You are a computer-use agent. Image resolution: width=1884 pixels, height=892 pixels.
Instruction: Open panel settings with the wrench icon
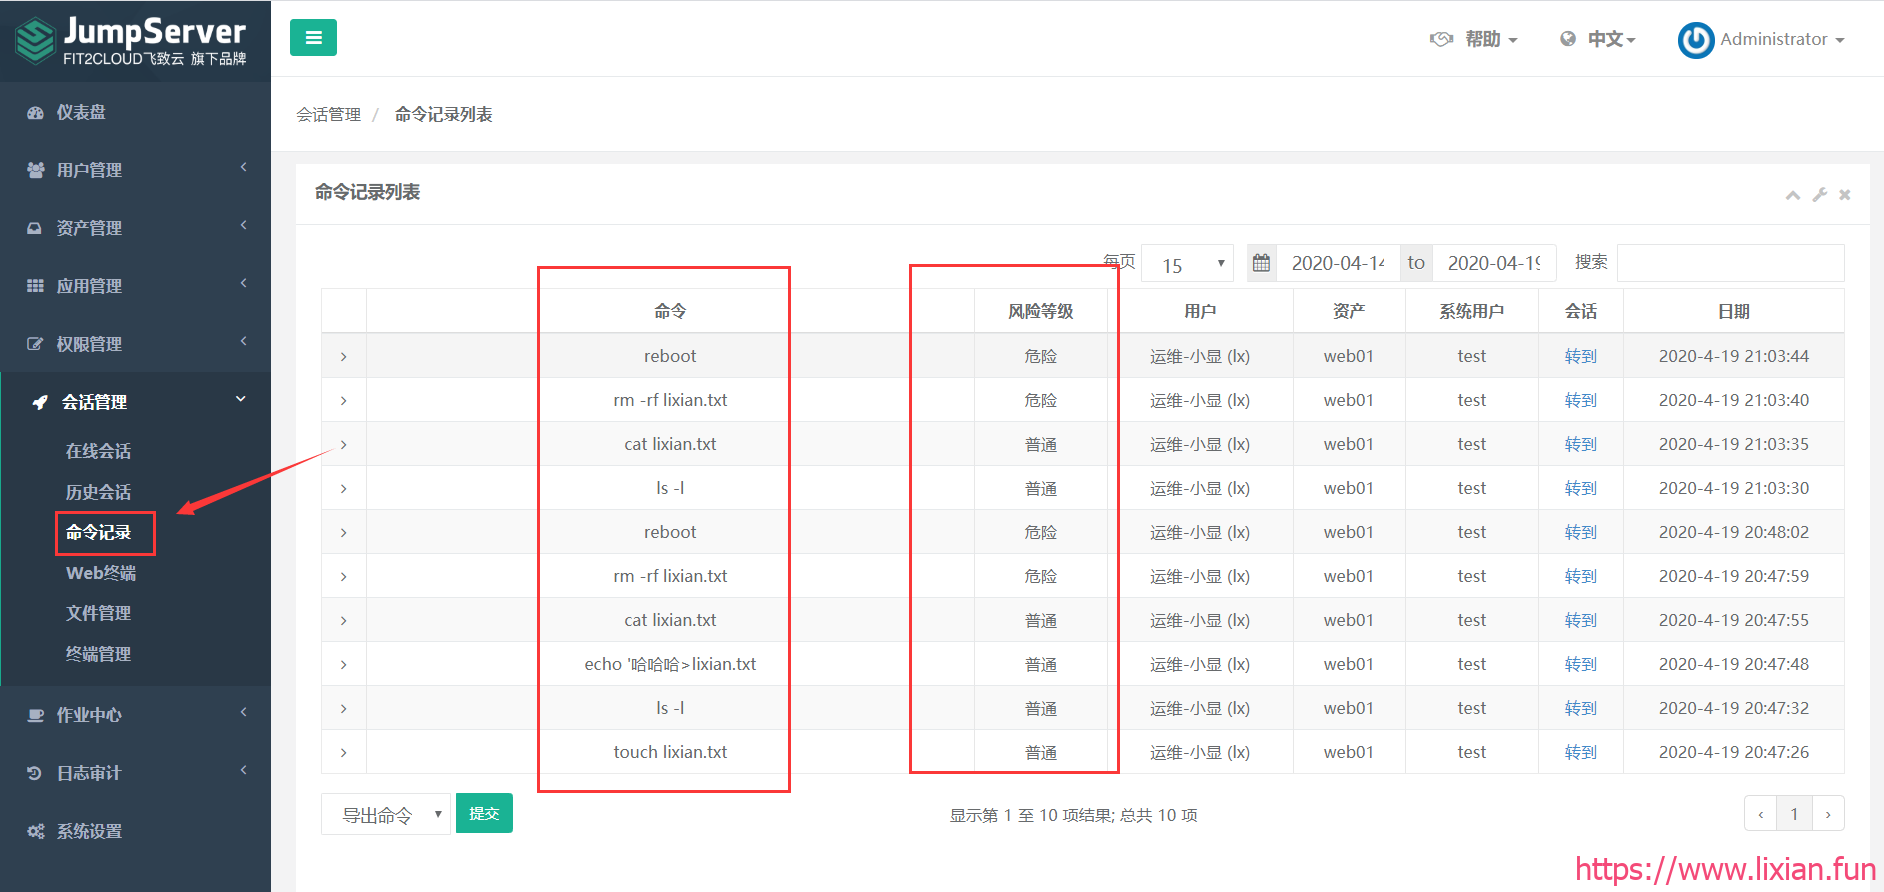pos(1820,195)
